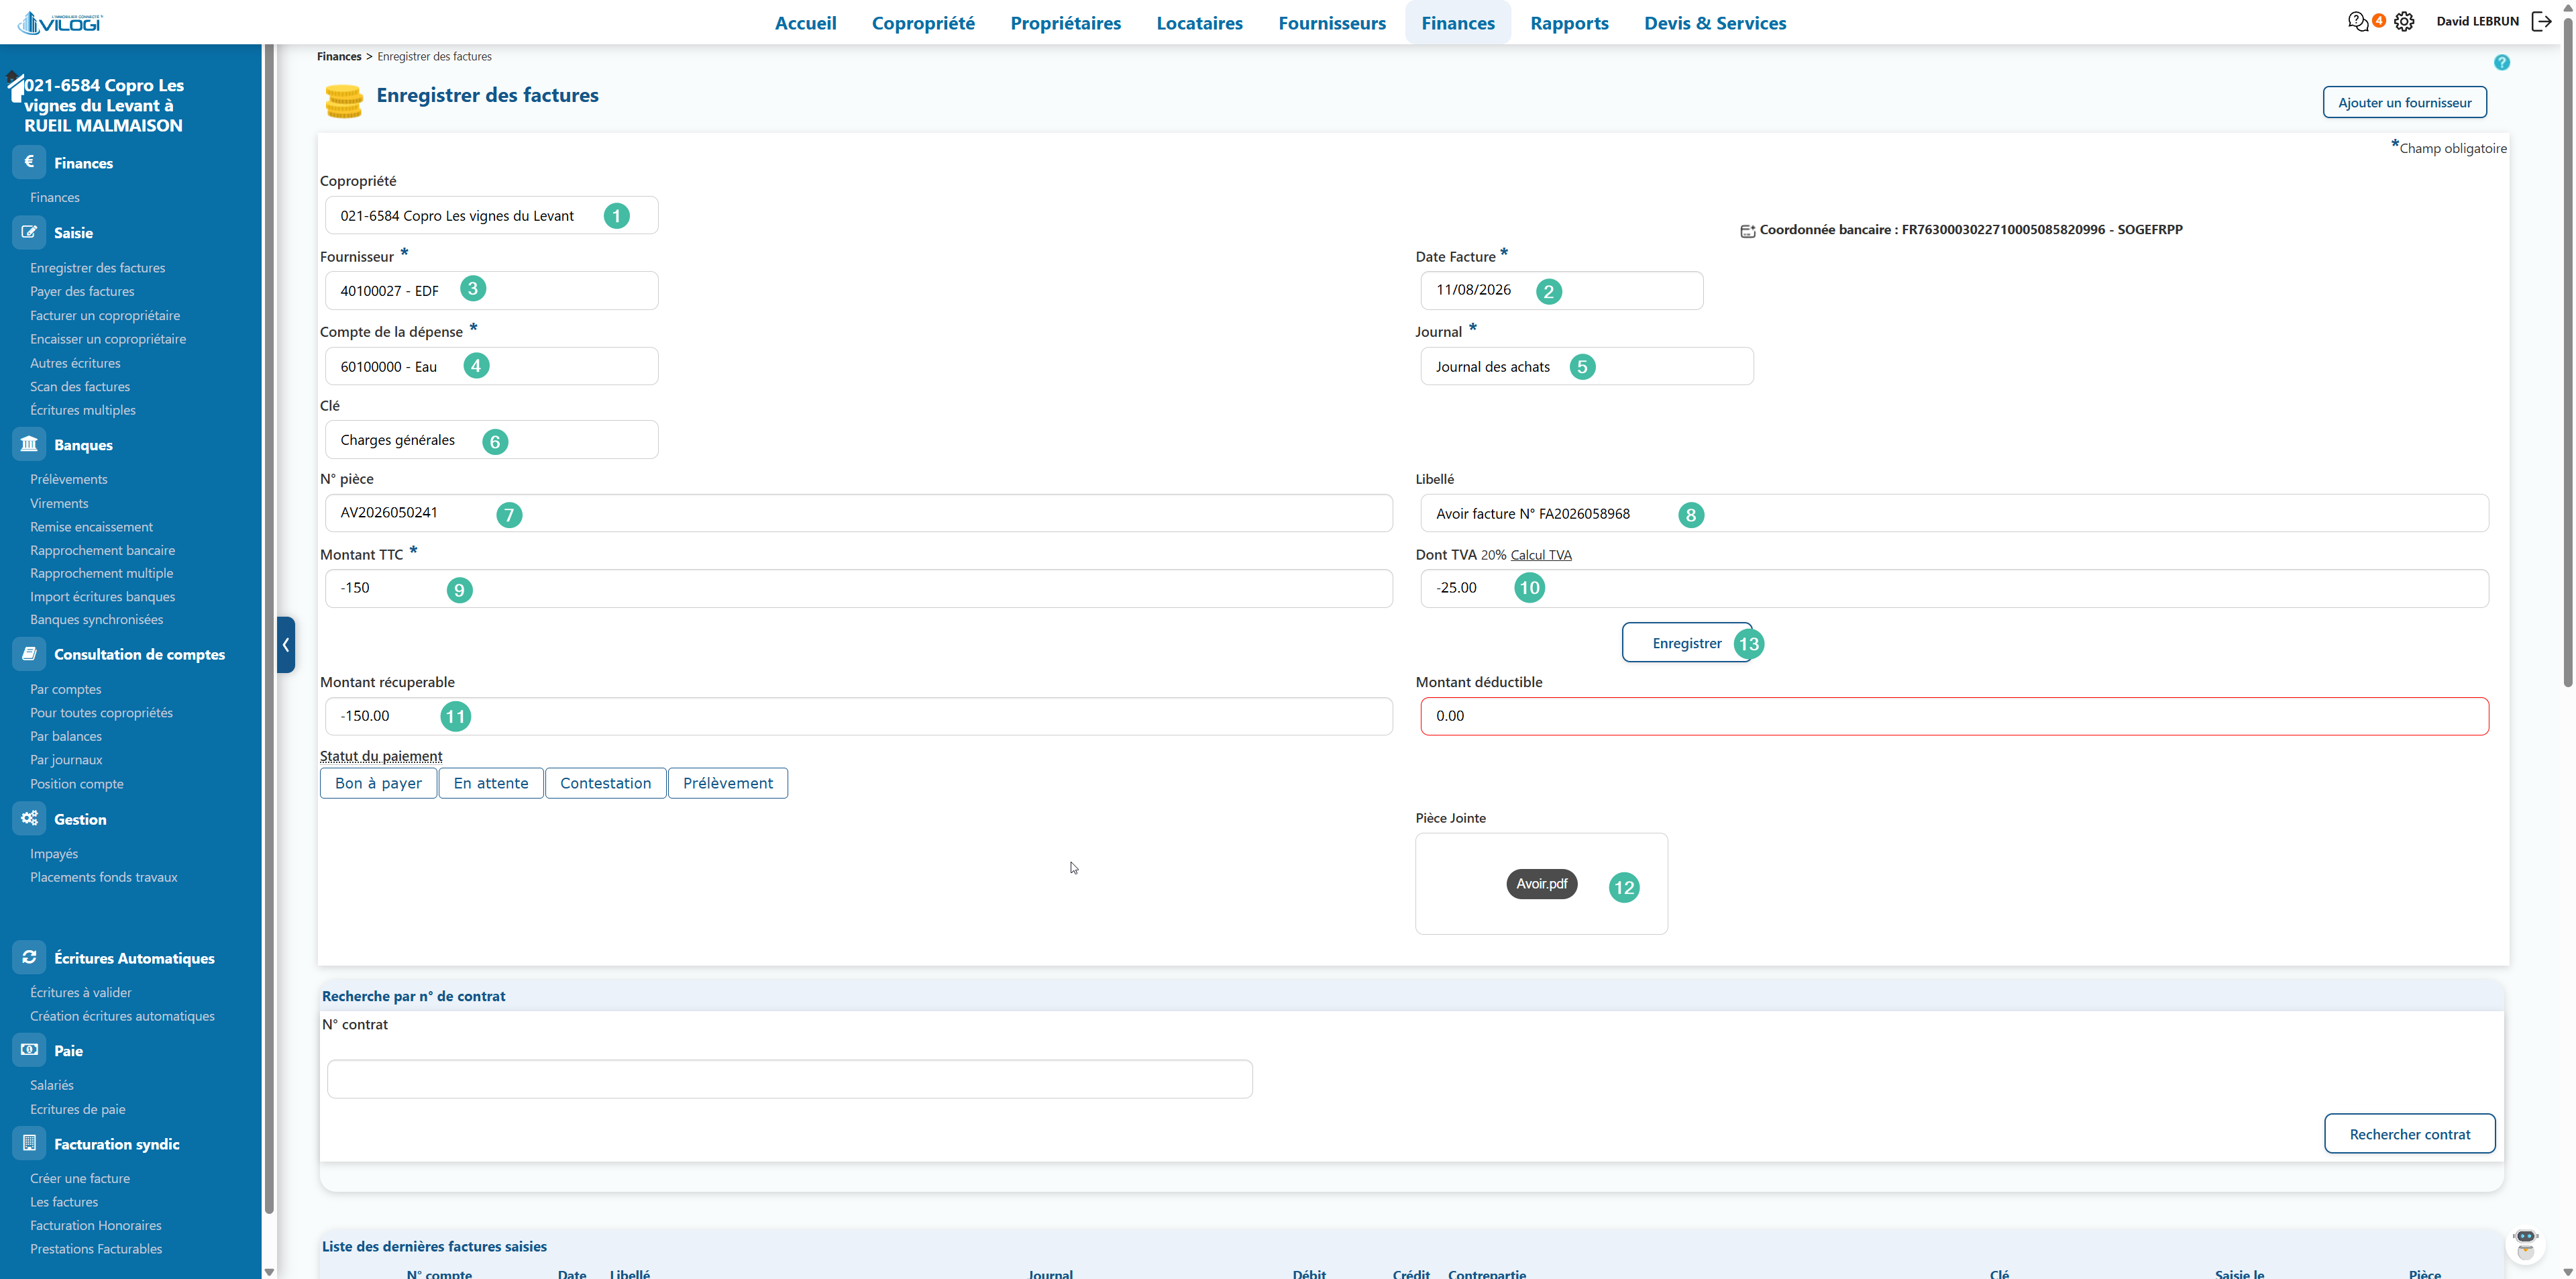The width and height of the screenshot is (2576, 1279).
Task: Click the Paie money sidebar icon
Action: point(29,1050)
